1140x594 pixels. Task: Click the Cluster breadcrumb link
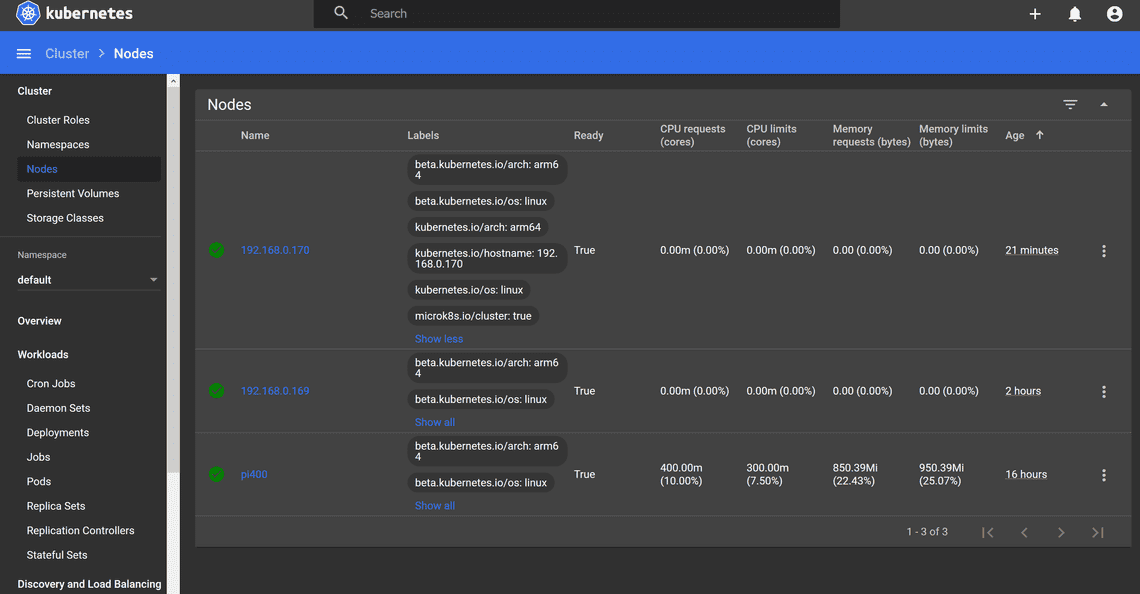(67, 54)
